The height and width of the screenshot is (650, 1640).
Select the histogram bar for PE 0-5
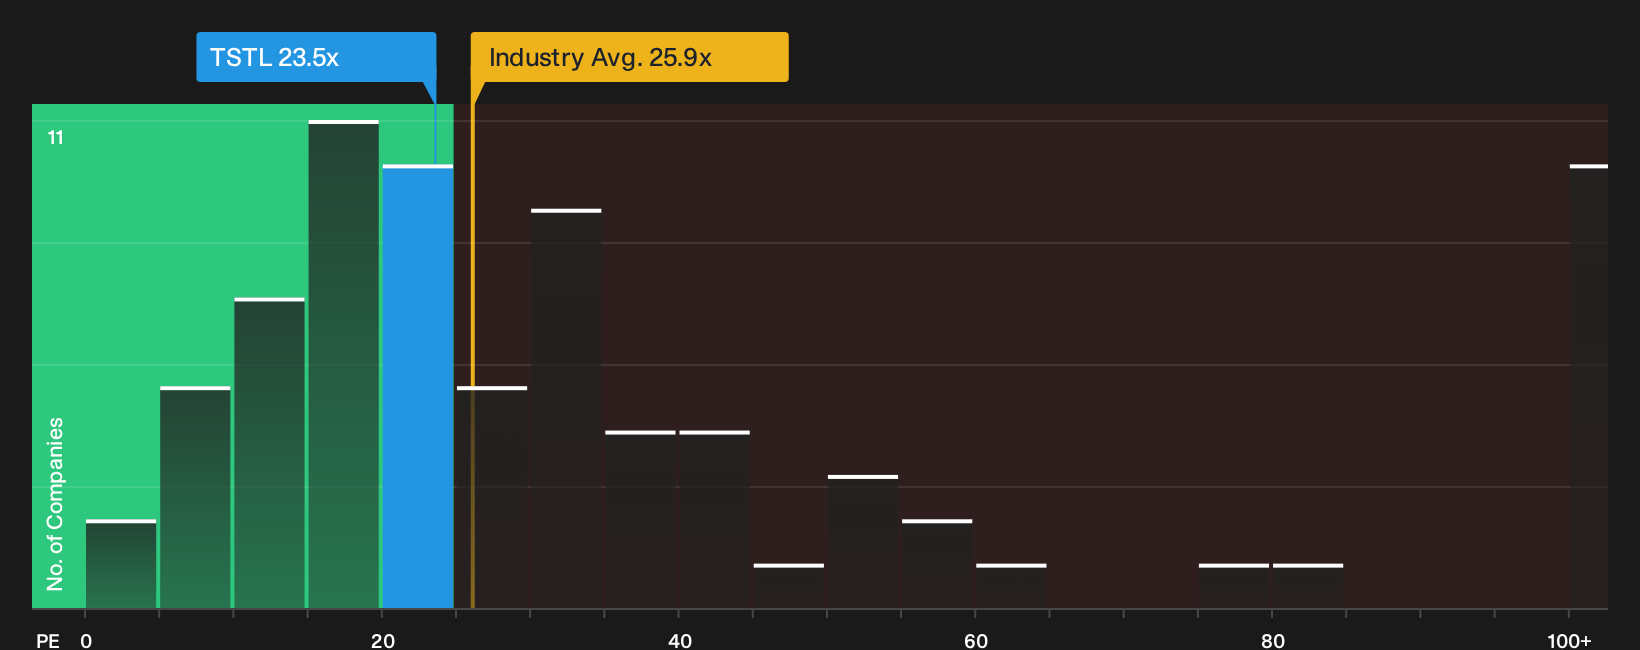click(121, 564)
